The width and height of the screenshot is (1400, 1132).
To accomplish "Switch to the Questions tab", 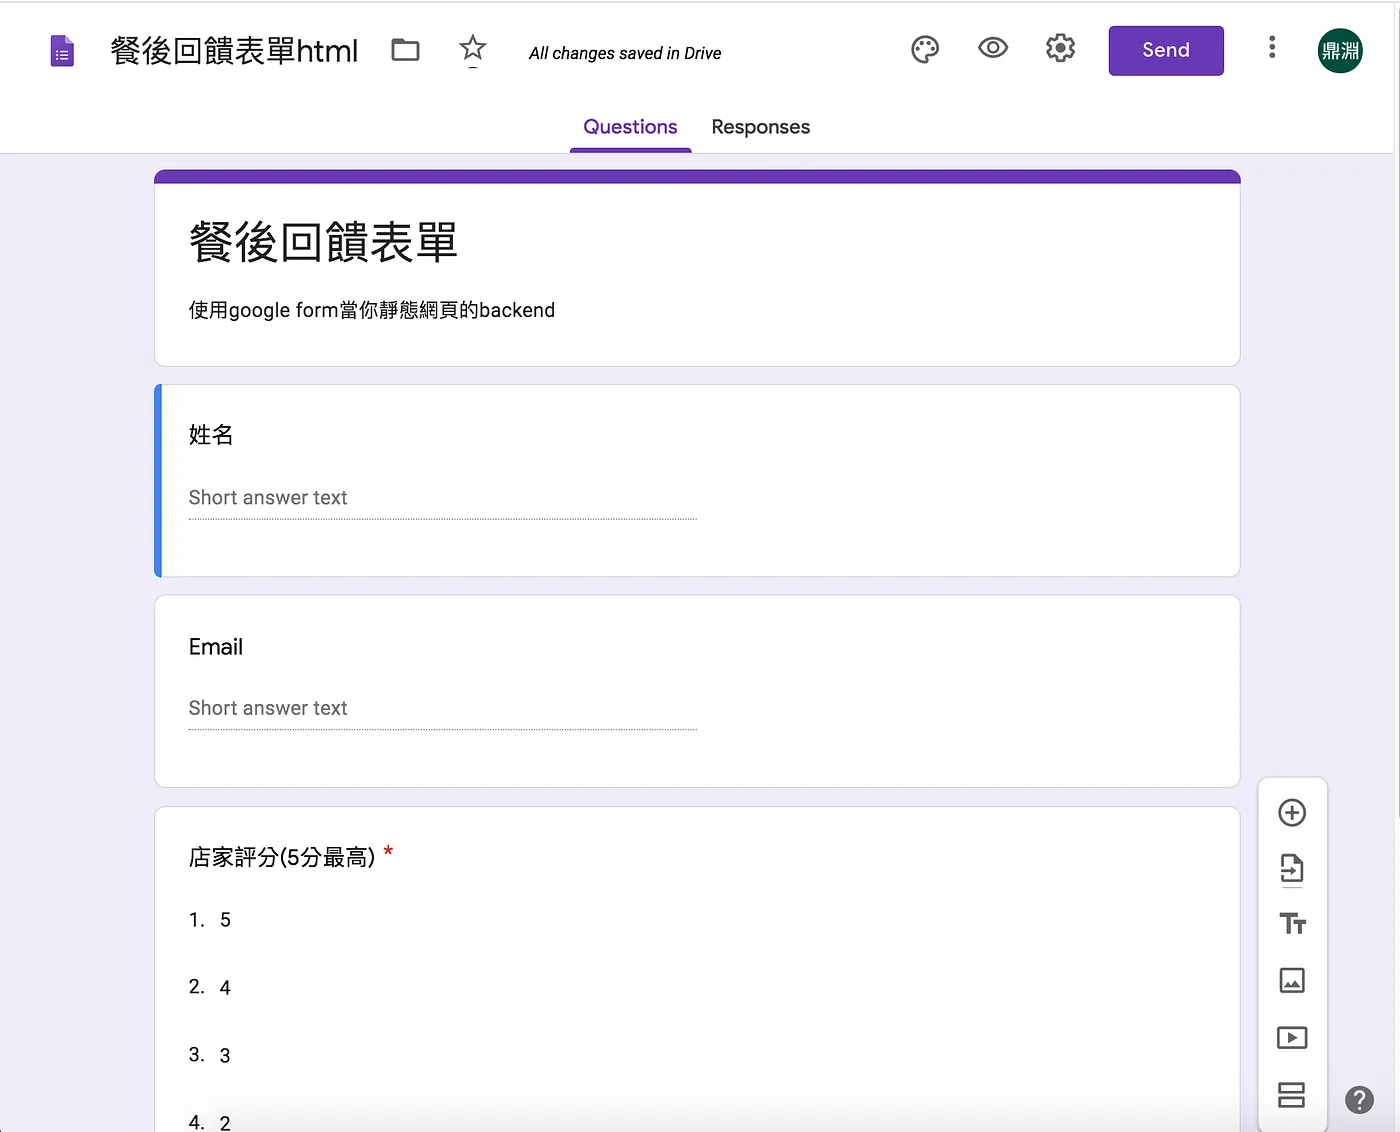I will (x=630, y=127).
